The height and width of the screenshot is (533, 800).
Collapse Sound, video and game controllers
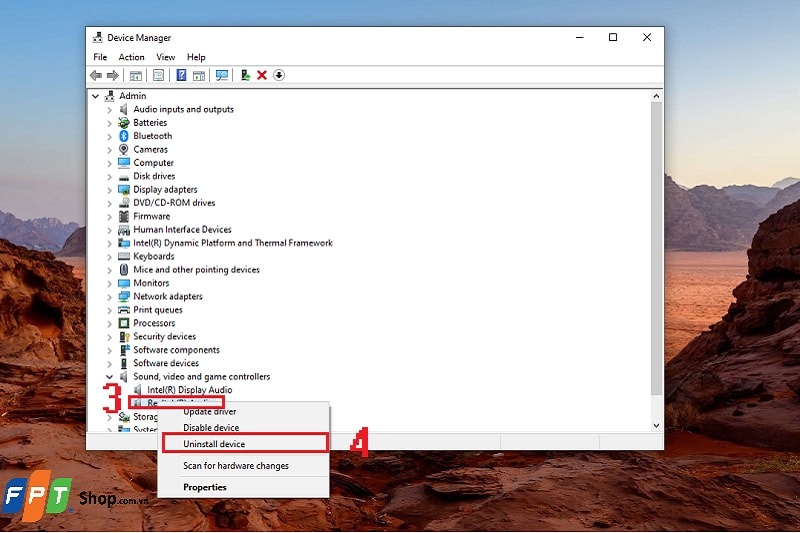pyautogui.click(x=109, y=377)
